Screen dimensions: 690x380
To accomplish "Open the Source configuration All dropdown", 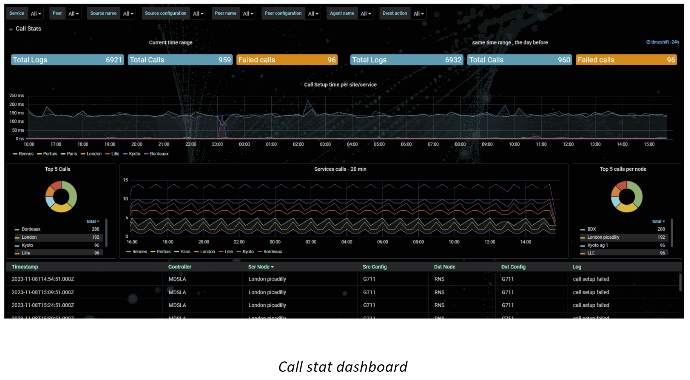I will 198,14.
